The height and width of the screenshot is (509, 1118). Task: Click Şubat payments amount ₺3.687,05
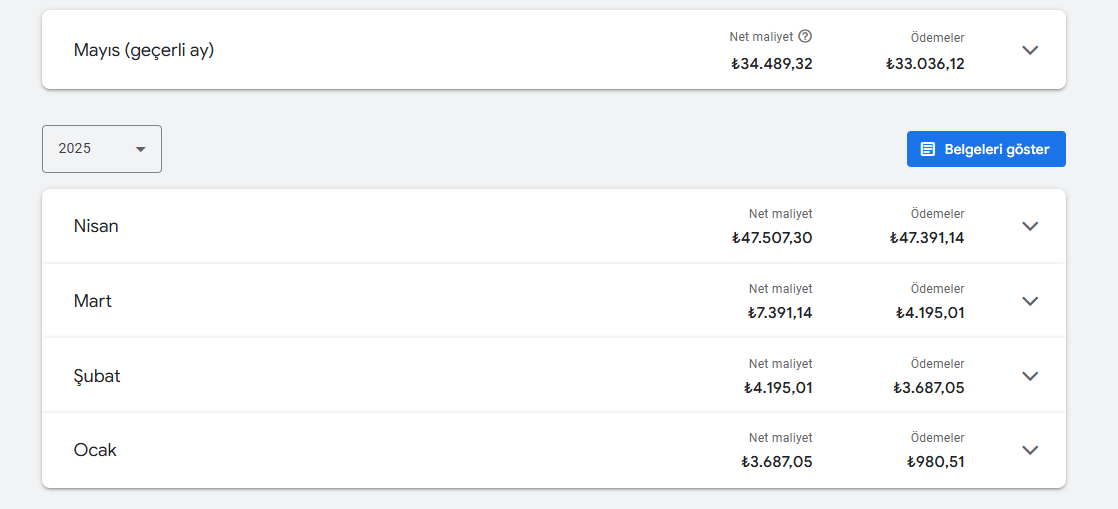(928, 388)
